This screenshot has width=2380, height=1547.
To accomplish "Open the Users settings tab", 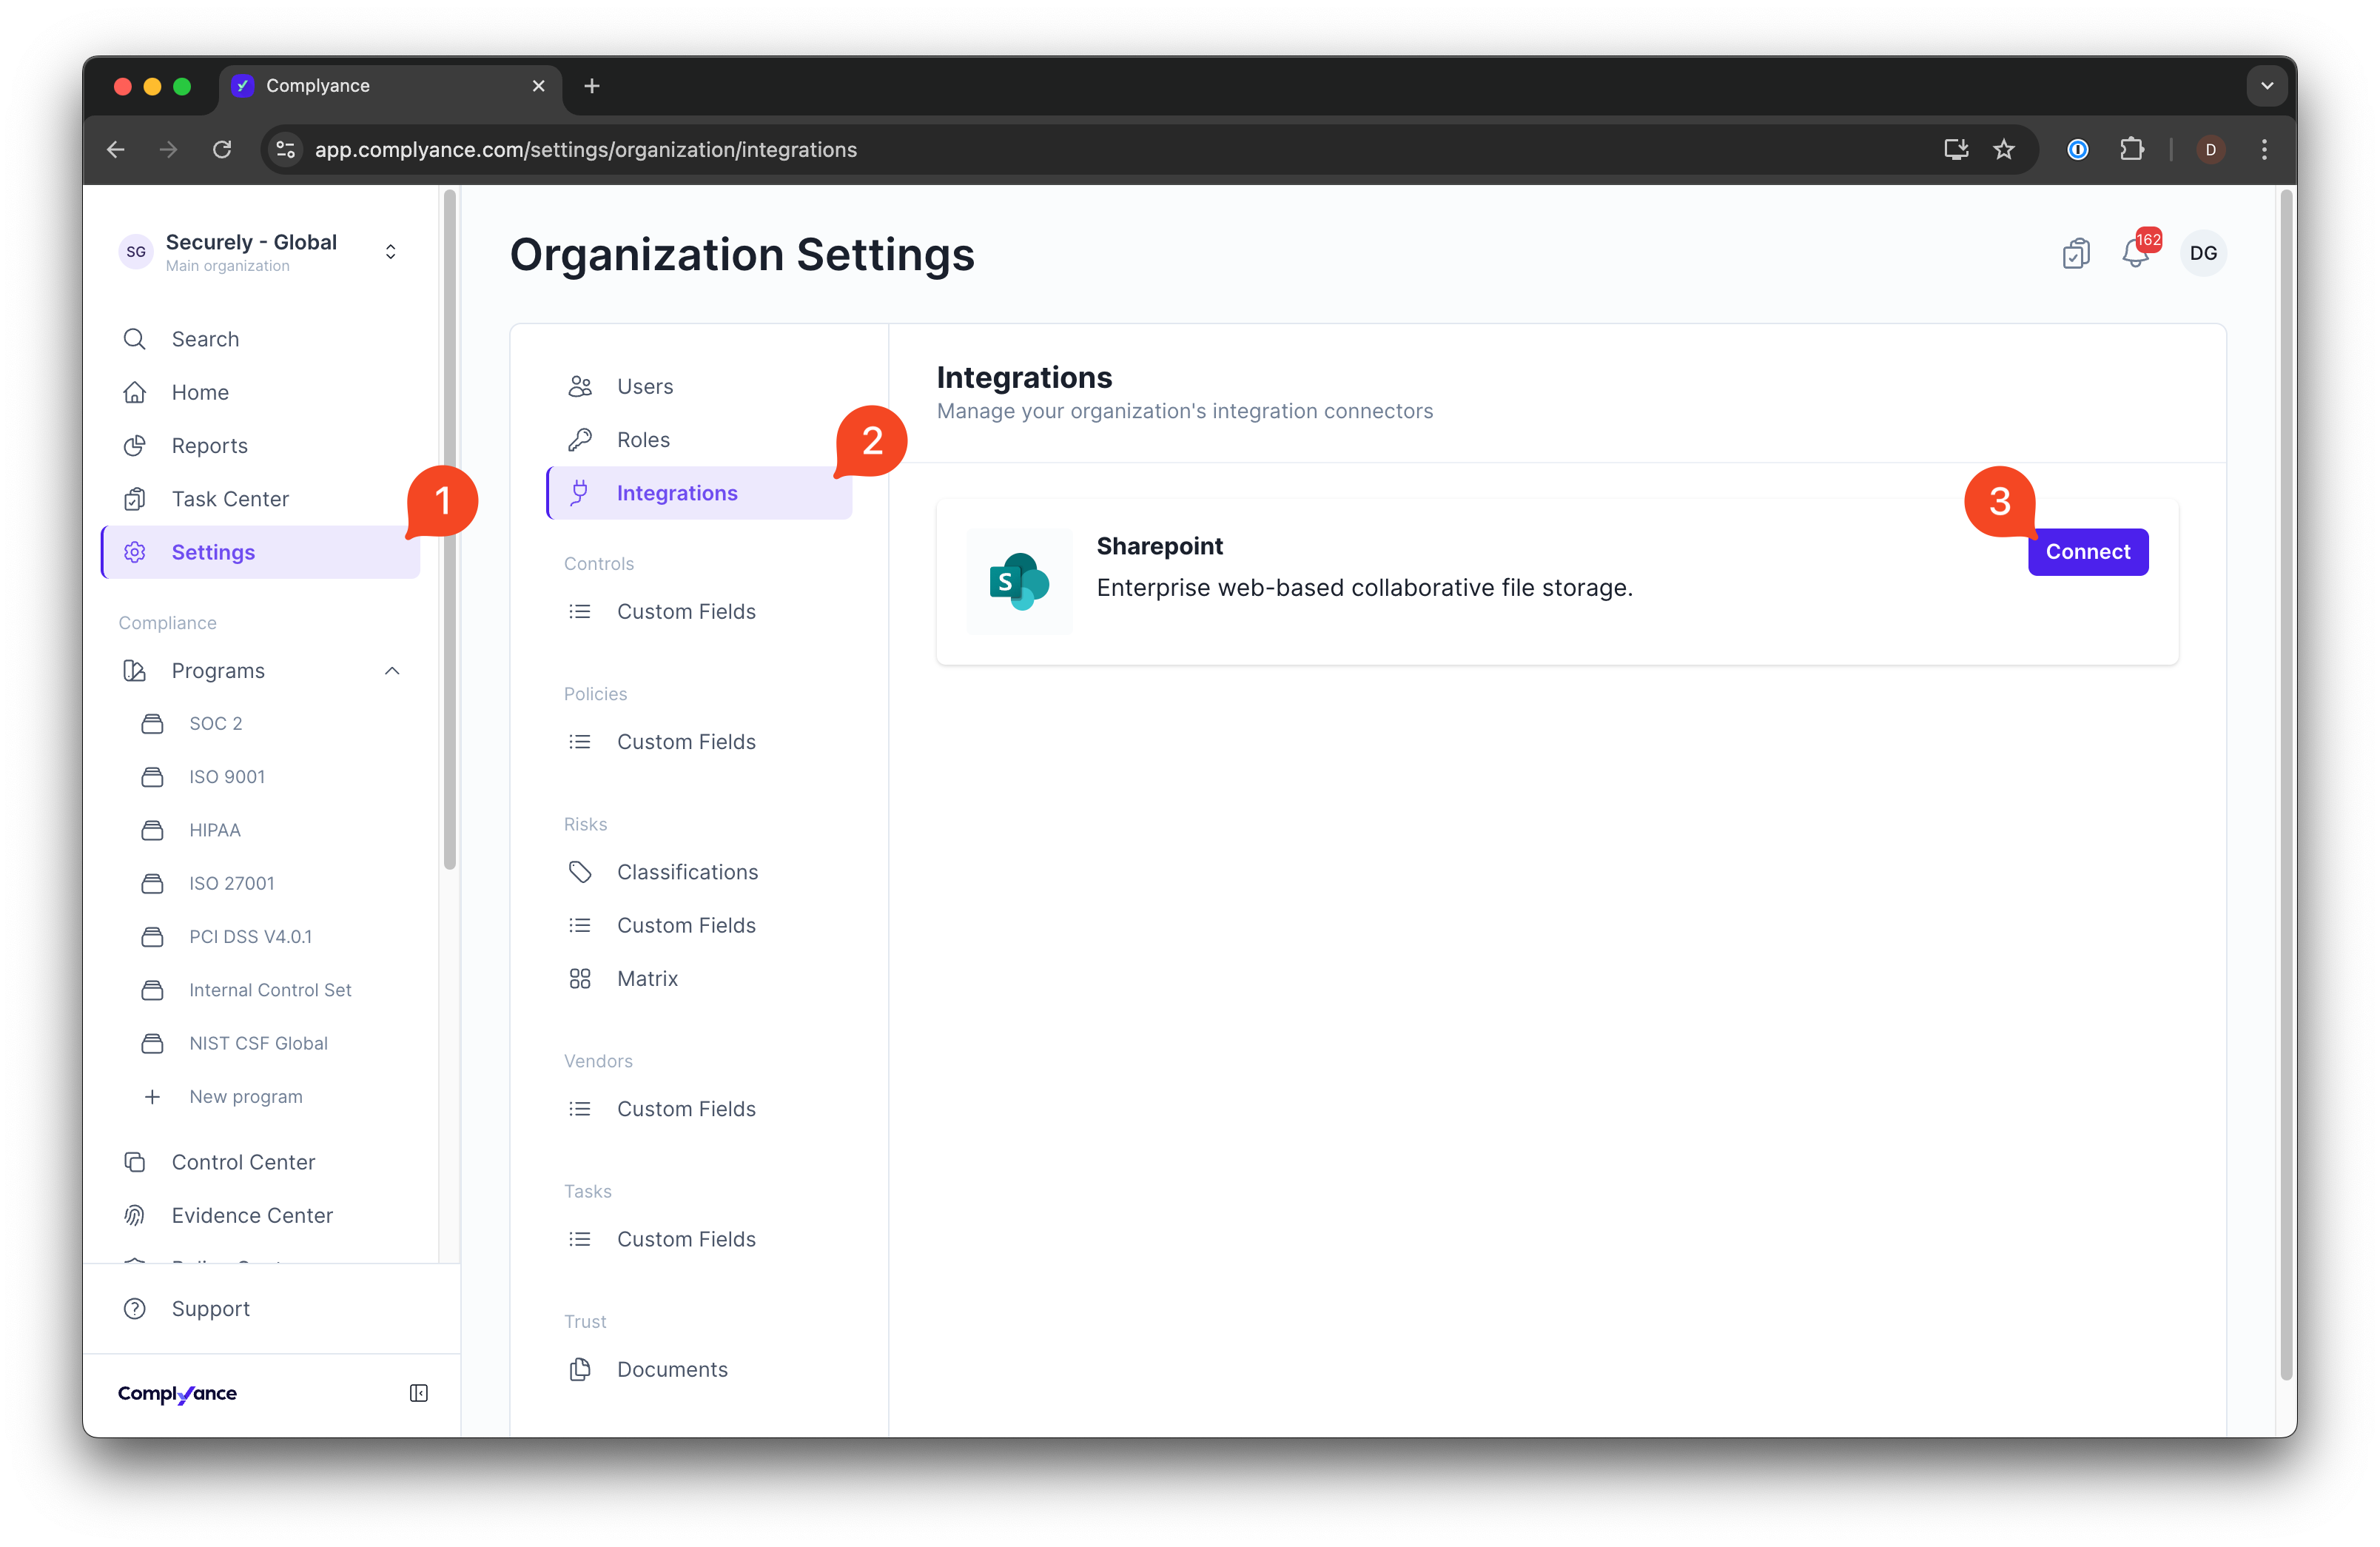I will pos(700,386).
